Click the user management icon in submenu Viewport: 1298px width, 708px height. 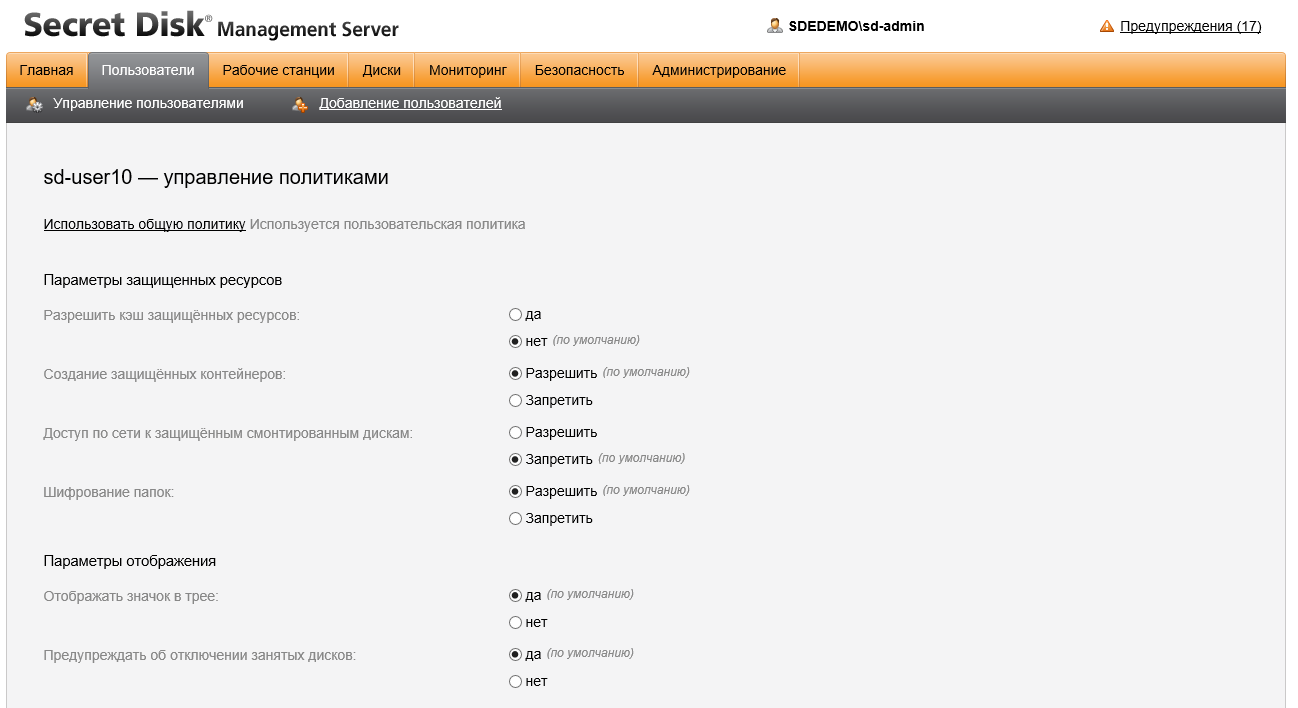coord(35,104)
